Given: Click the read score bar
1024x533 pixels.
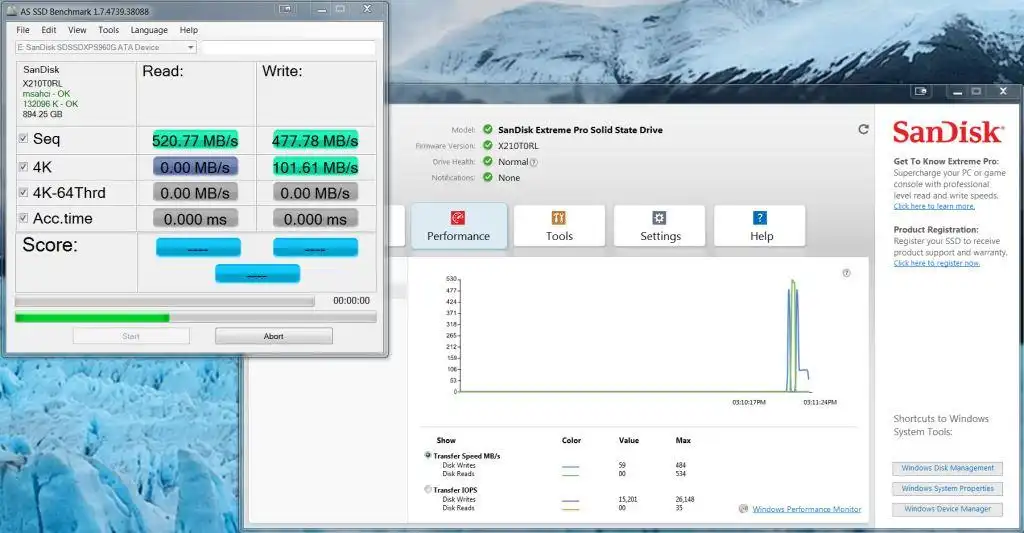Looking at the screenshot, I should tap(198, 248).
